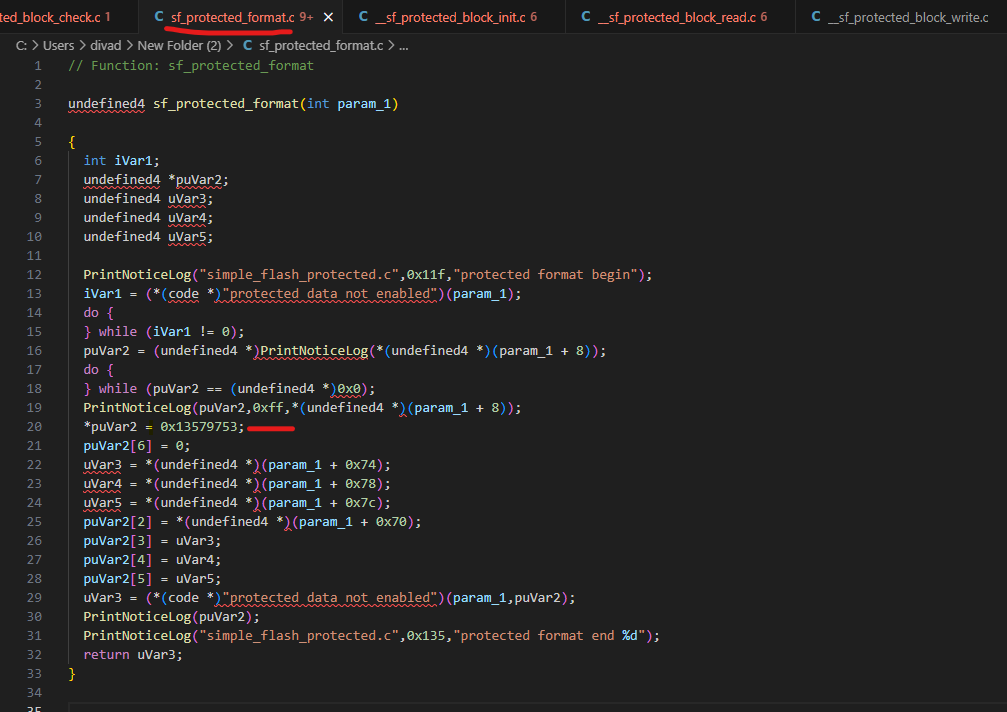Image resolution: width=1007 pixels, height=712 pixels.
Task: Click "protected format begin" string
Action: (545, 275)
